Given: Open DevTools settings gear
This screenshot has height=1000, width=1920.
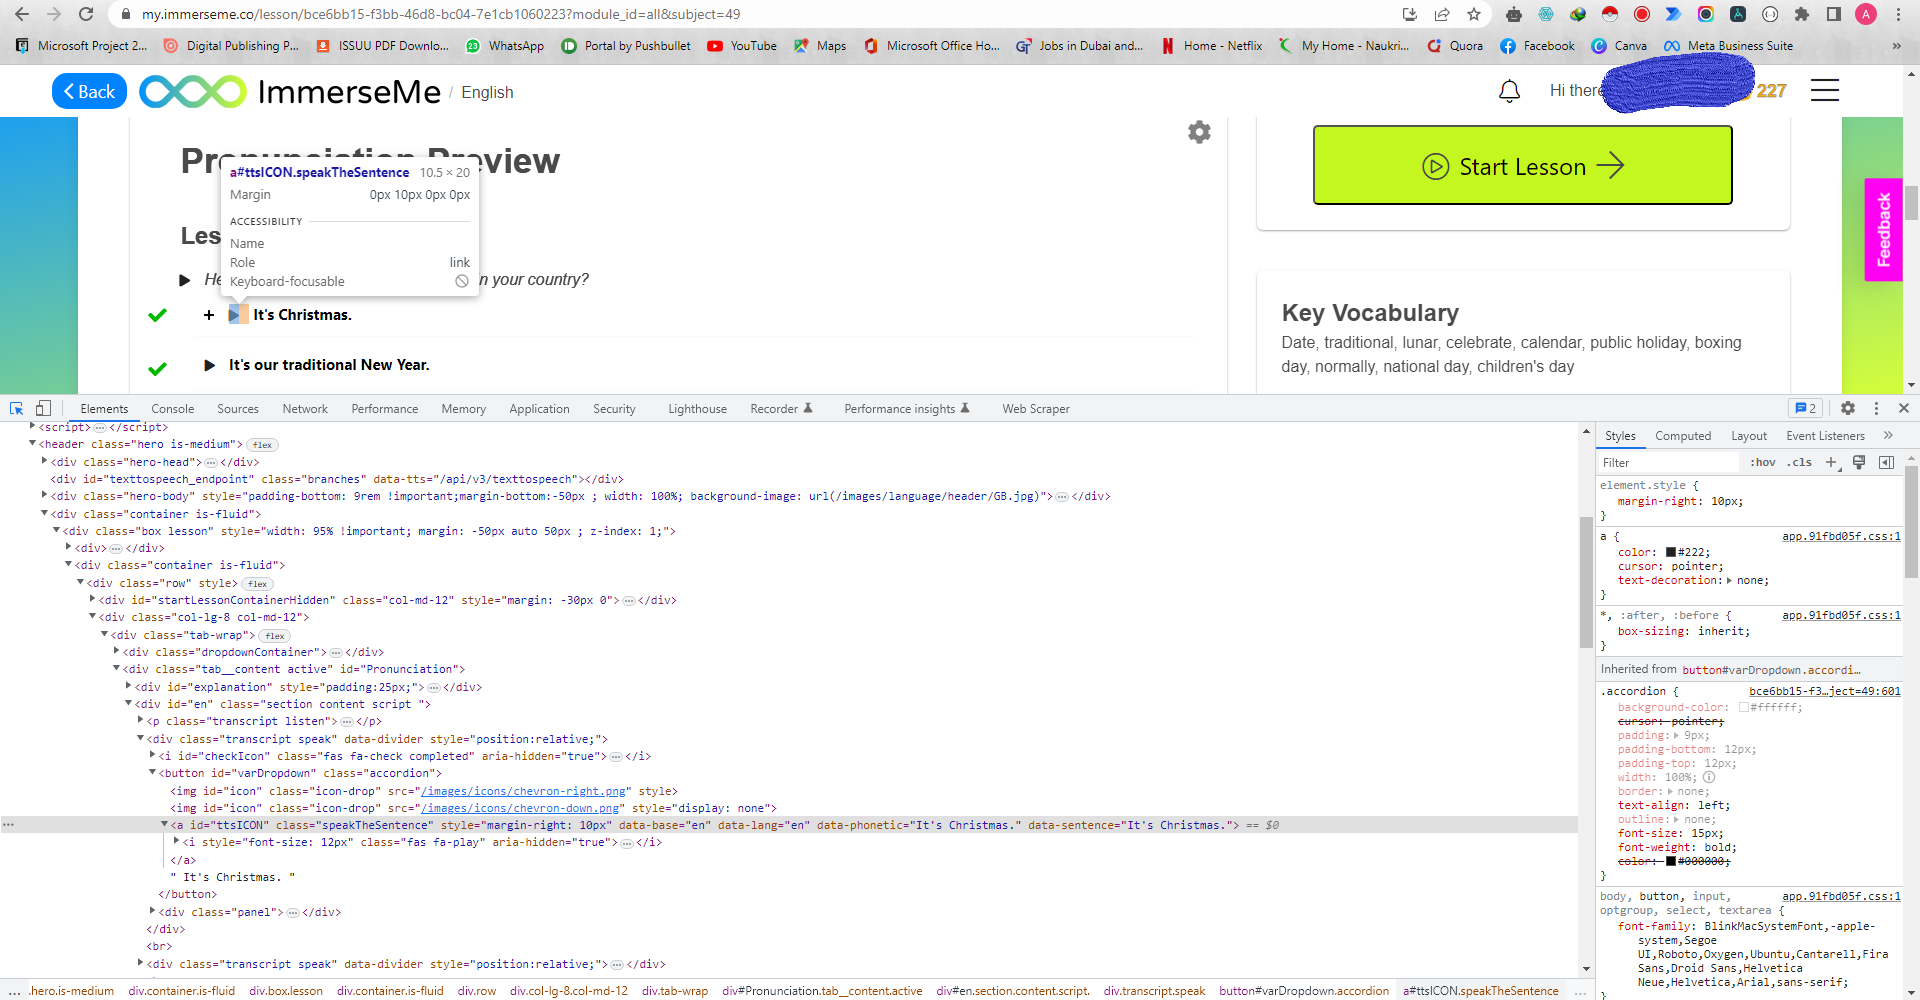Looking at the screenshot, I should [1848, 408].
